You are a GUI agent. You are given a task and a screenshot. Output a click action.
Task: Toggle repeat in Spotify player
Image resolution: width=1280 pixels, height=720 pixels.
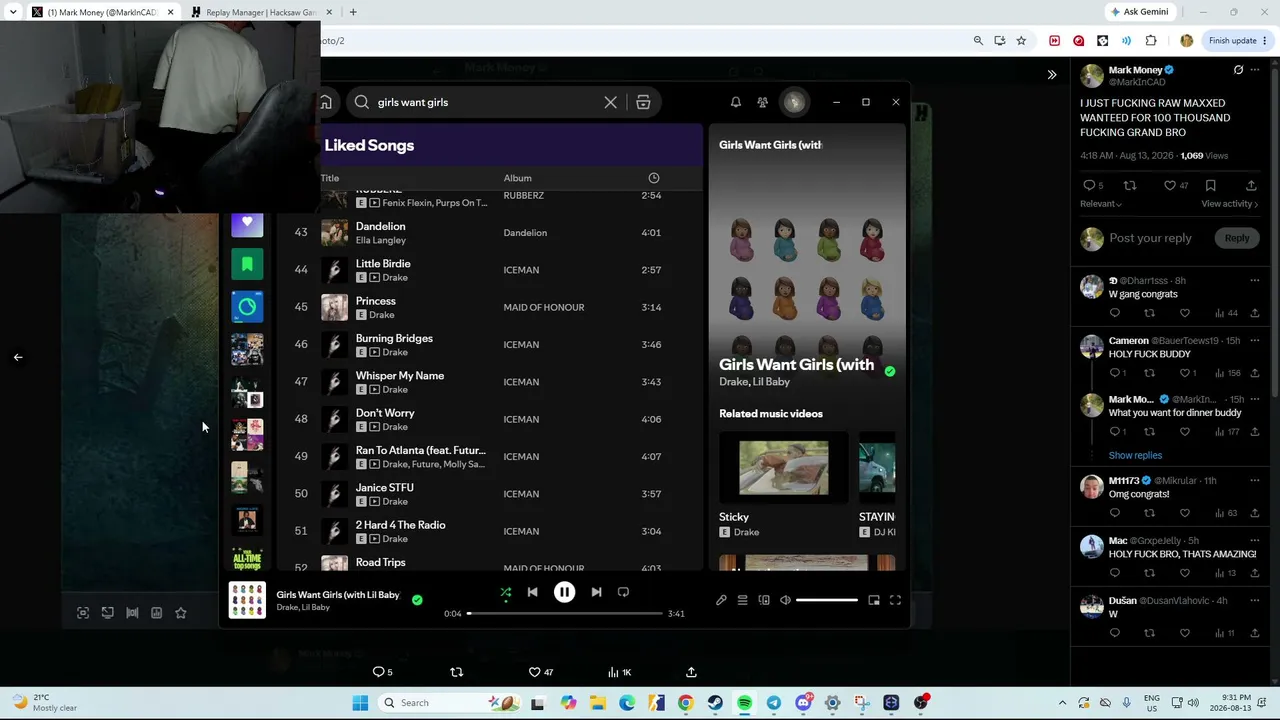[x=623, y=592]
